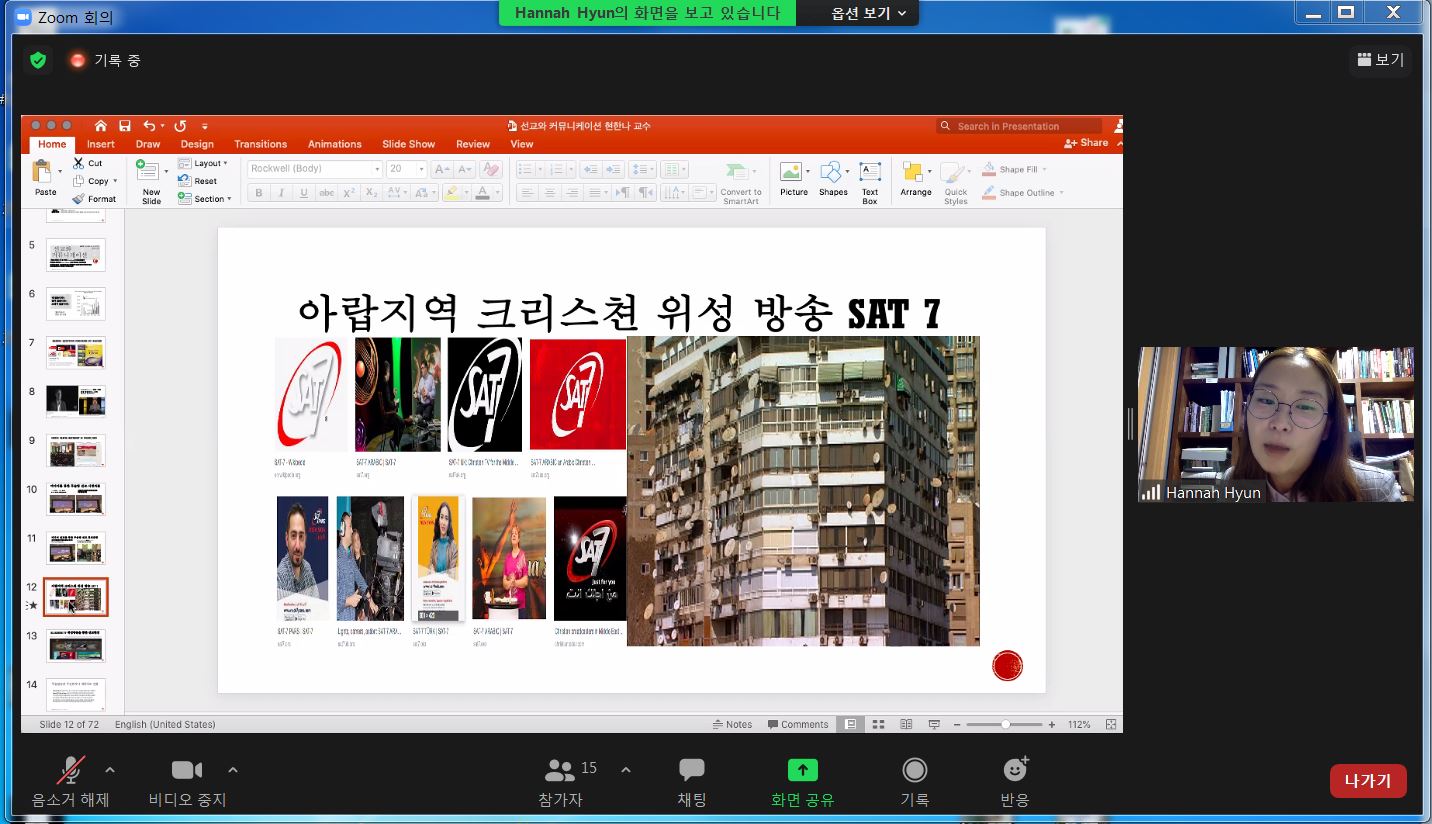Screen dimensions: 1432x824
Task: Click the PowerPoint Home house icon
Action: (100, 126)
